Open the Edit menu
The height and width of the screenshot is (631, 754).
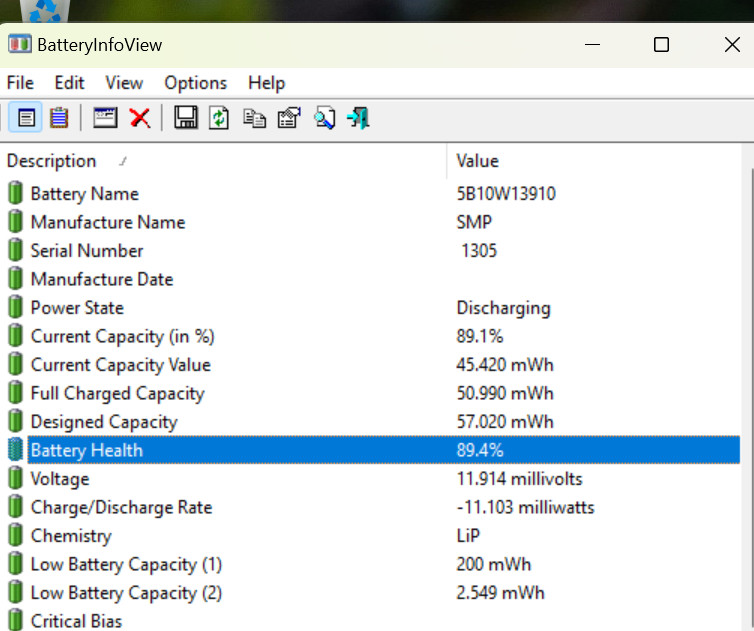tap(70, 83)
